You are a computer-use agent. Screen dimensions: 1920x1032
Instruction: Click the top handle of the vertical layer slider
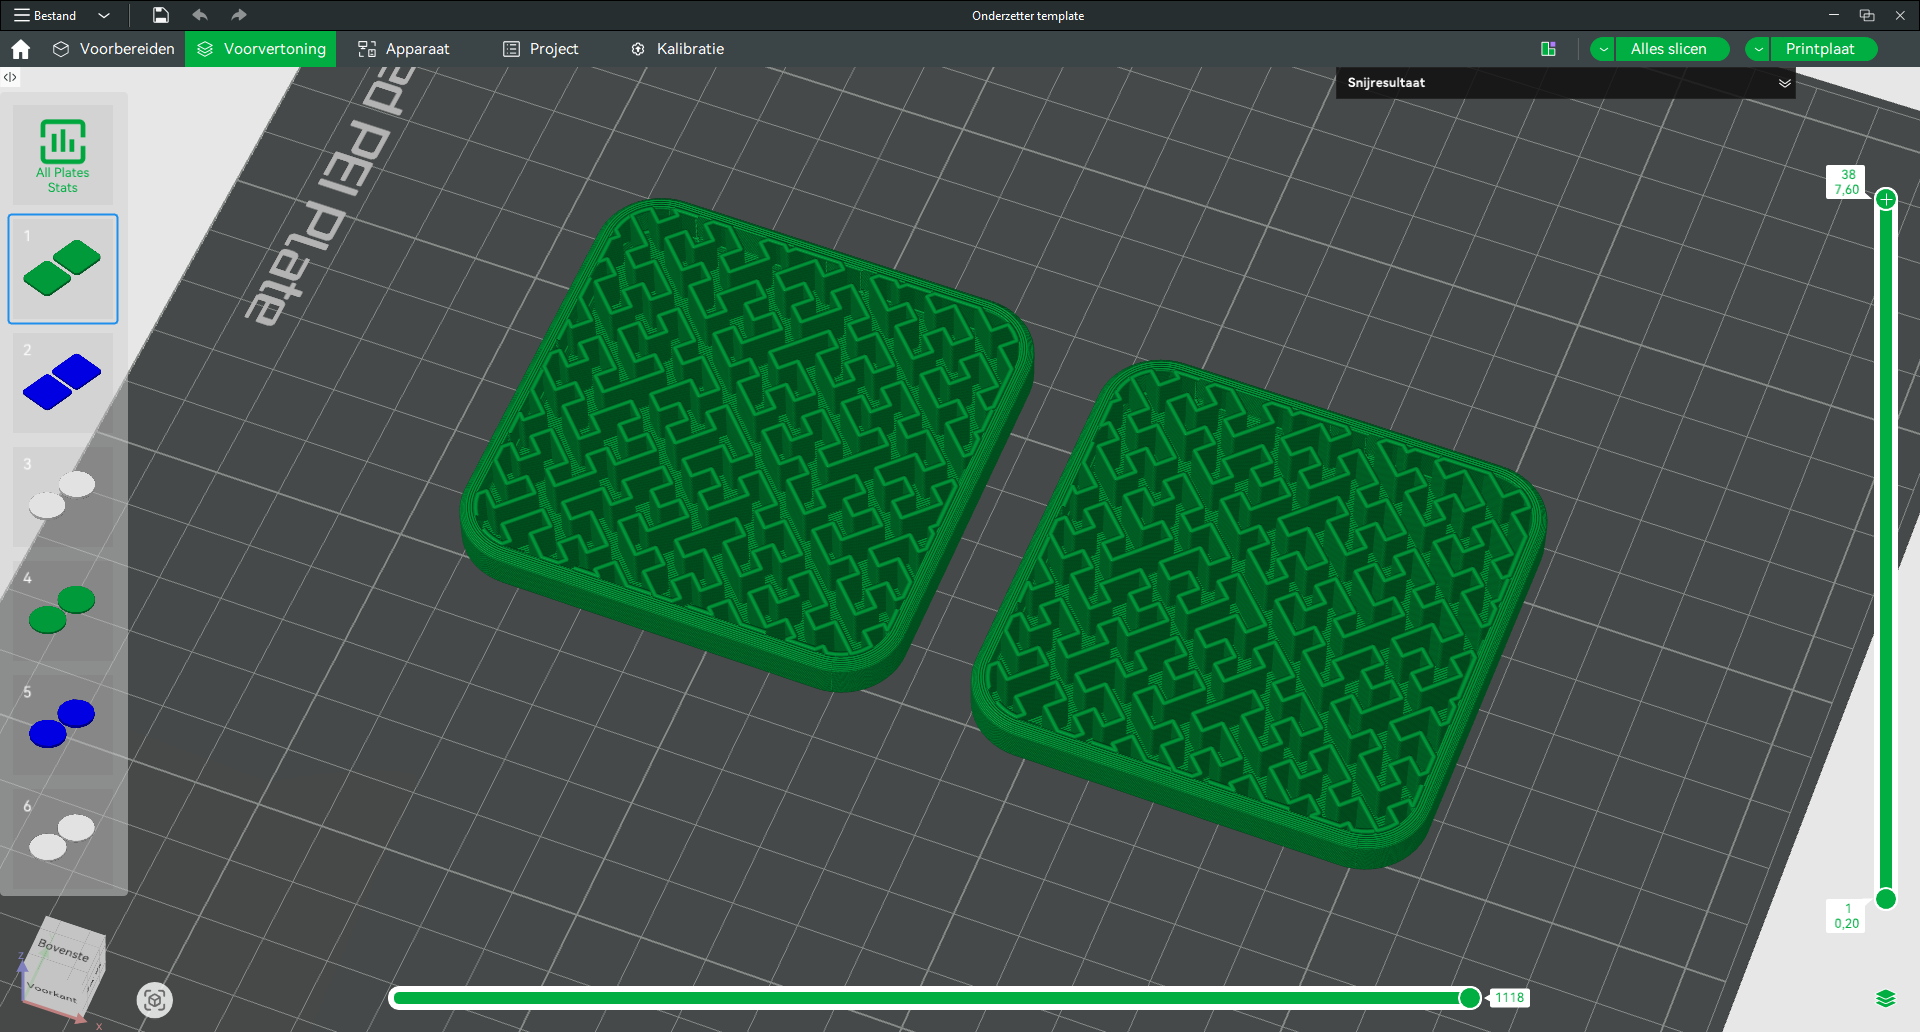(1886, 199)
